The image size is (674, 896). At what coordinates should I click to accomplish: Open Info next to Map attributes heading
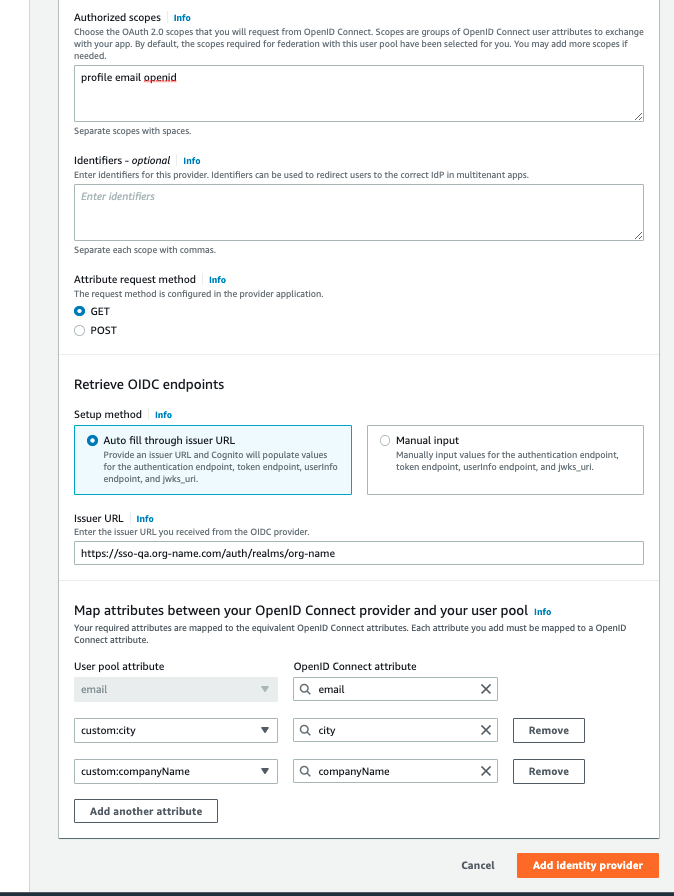543,611
